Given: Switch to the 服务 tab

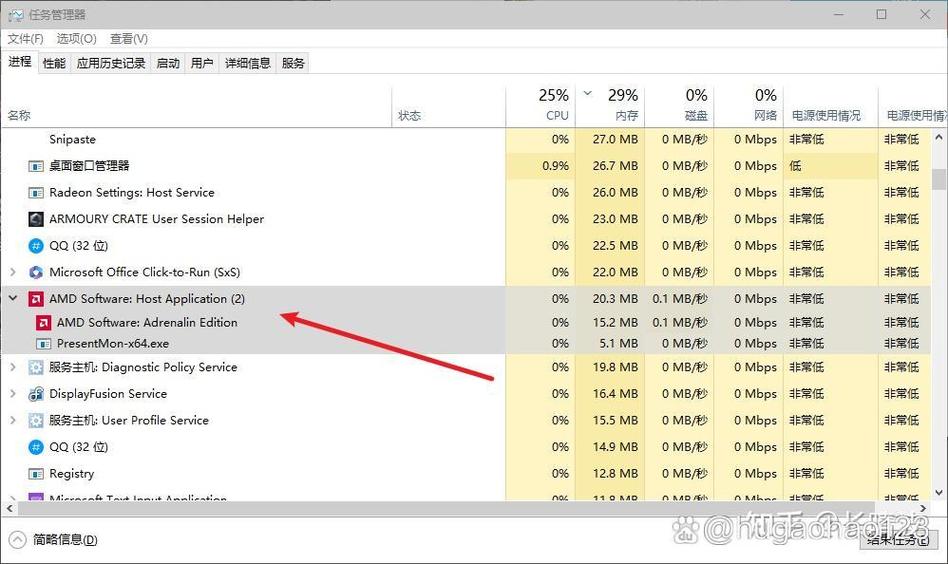Looking at the screenshot, I should [293, 63].
